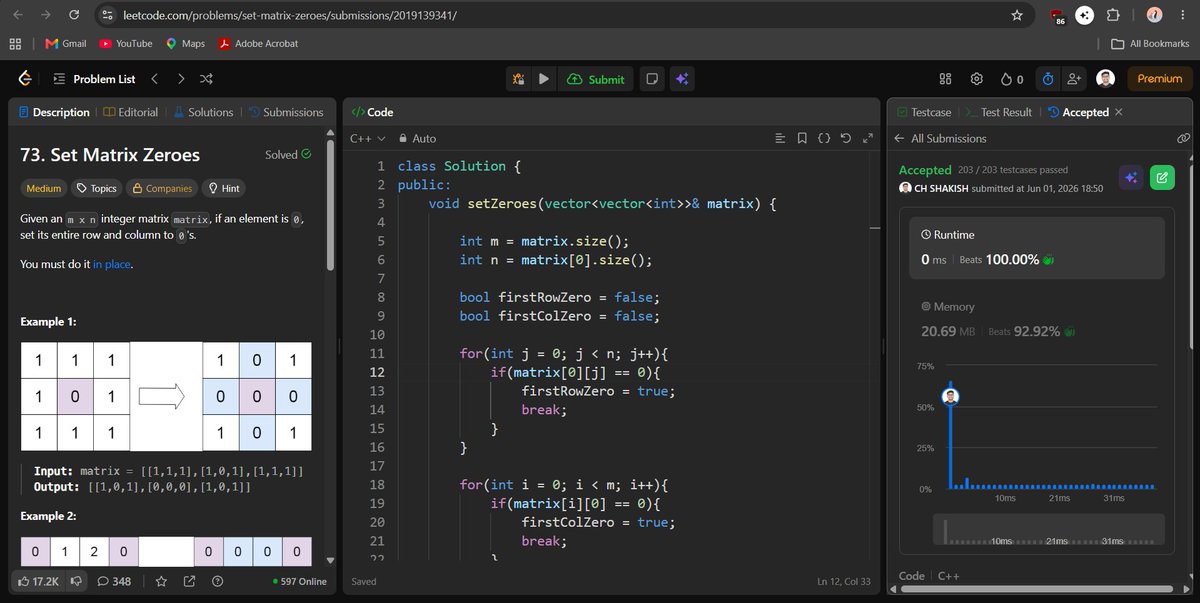Analyze submission with AI sparkle button
Image resolution: width=1200 pixels, height=603 pixels.
tap(1131, 178)
